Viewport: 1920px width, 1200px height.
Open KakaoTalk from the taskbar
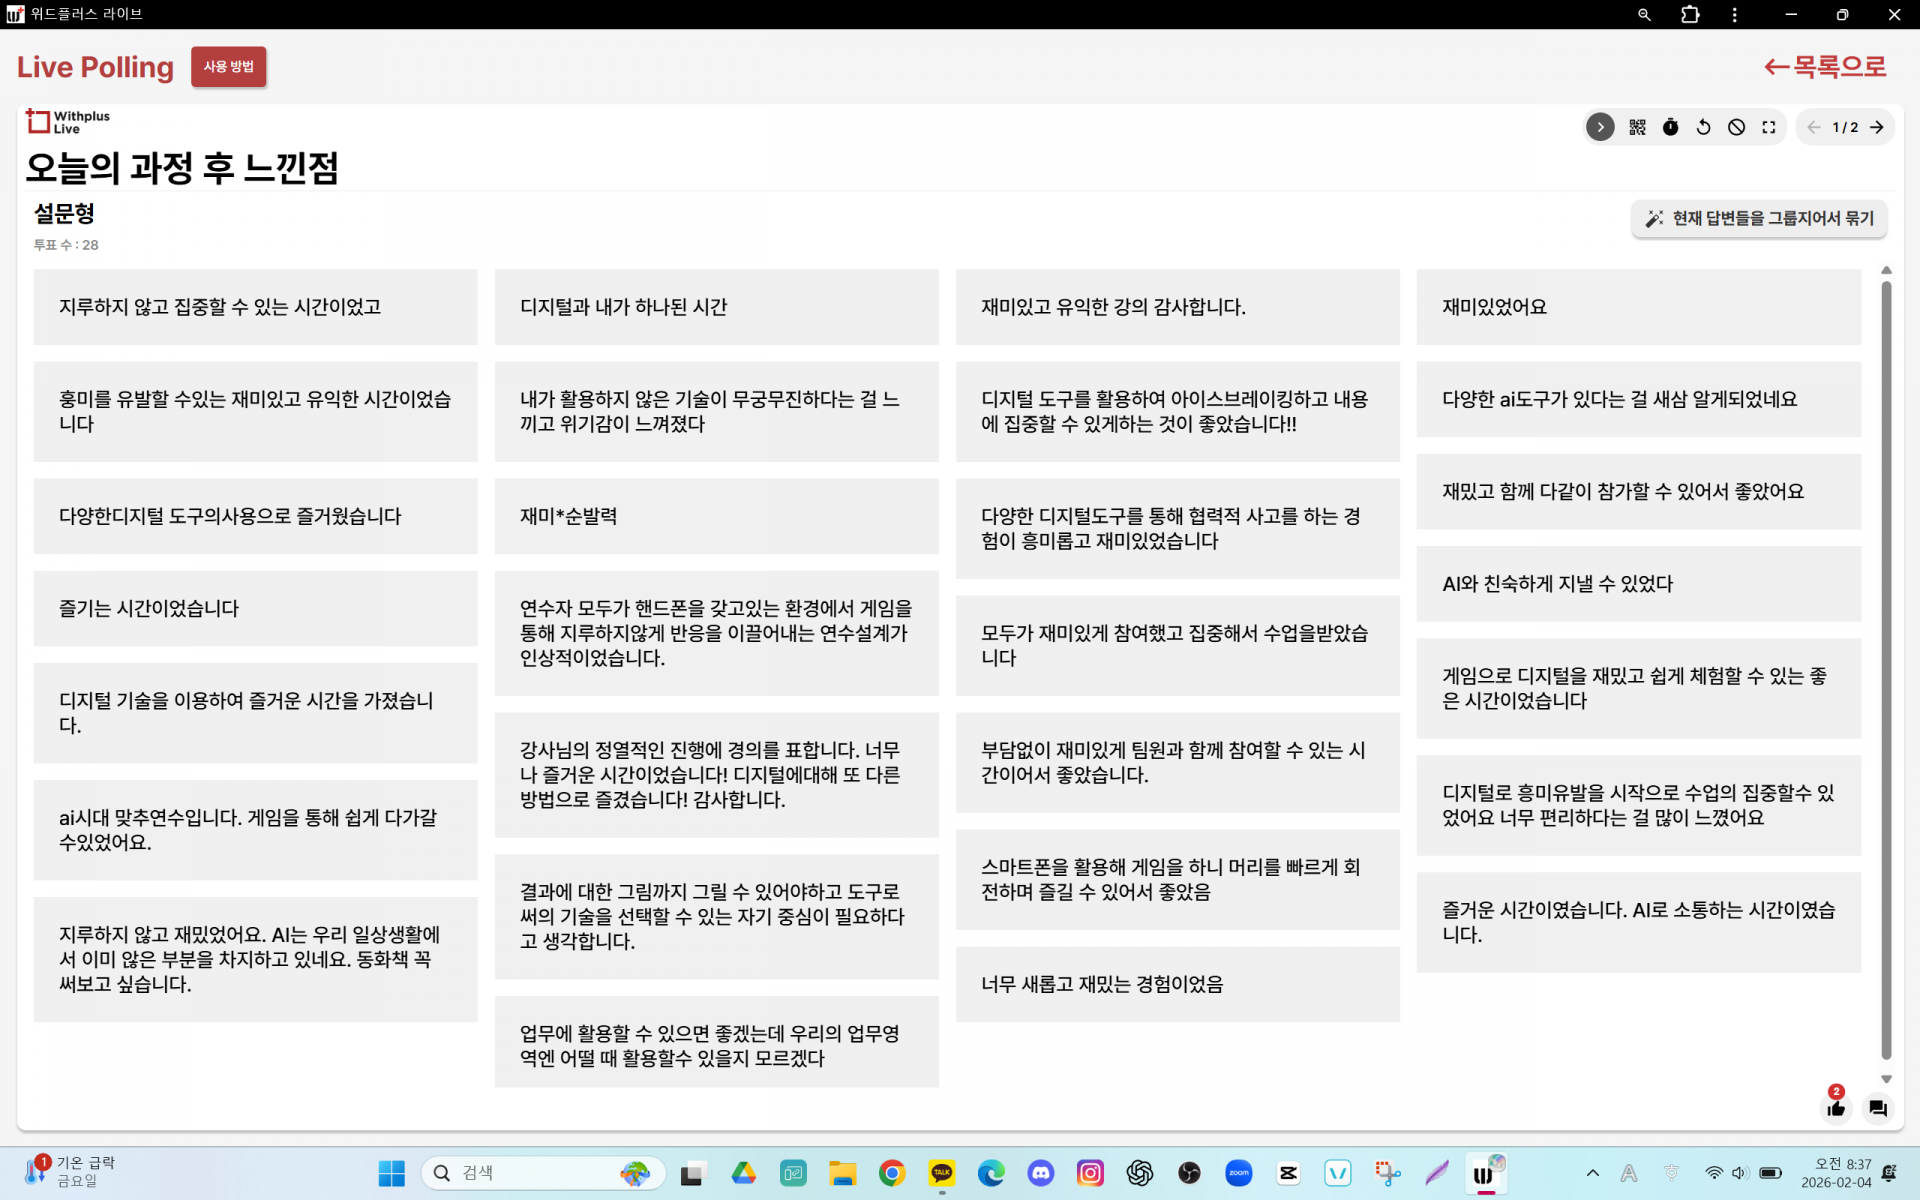[941, 1173]
